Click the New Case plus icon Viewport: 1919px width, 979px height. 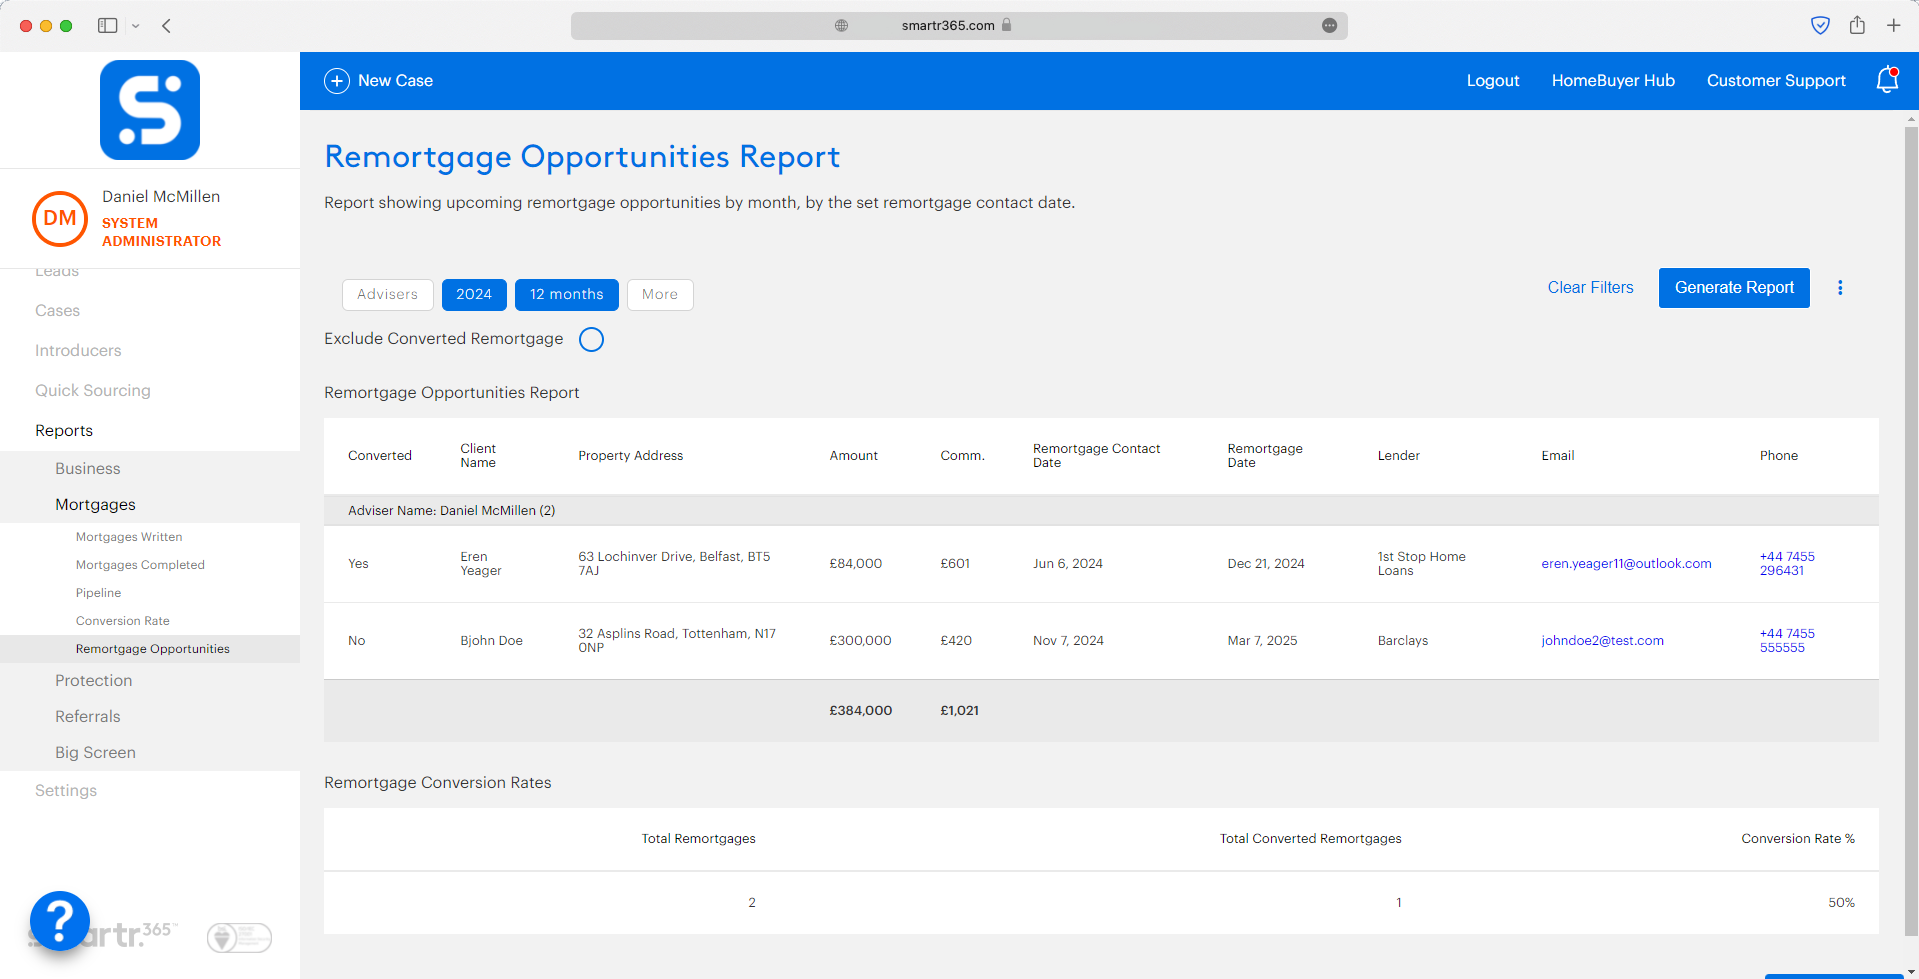tap(337, 81)
